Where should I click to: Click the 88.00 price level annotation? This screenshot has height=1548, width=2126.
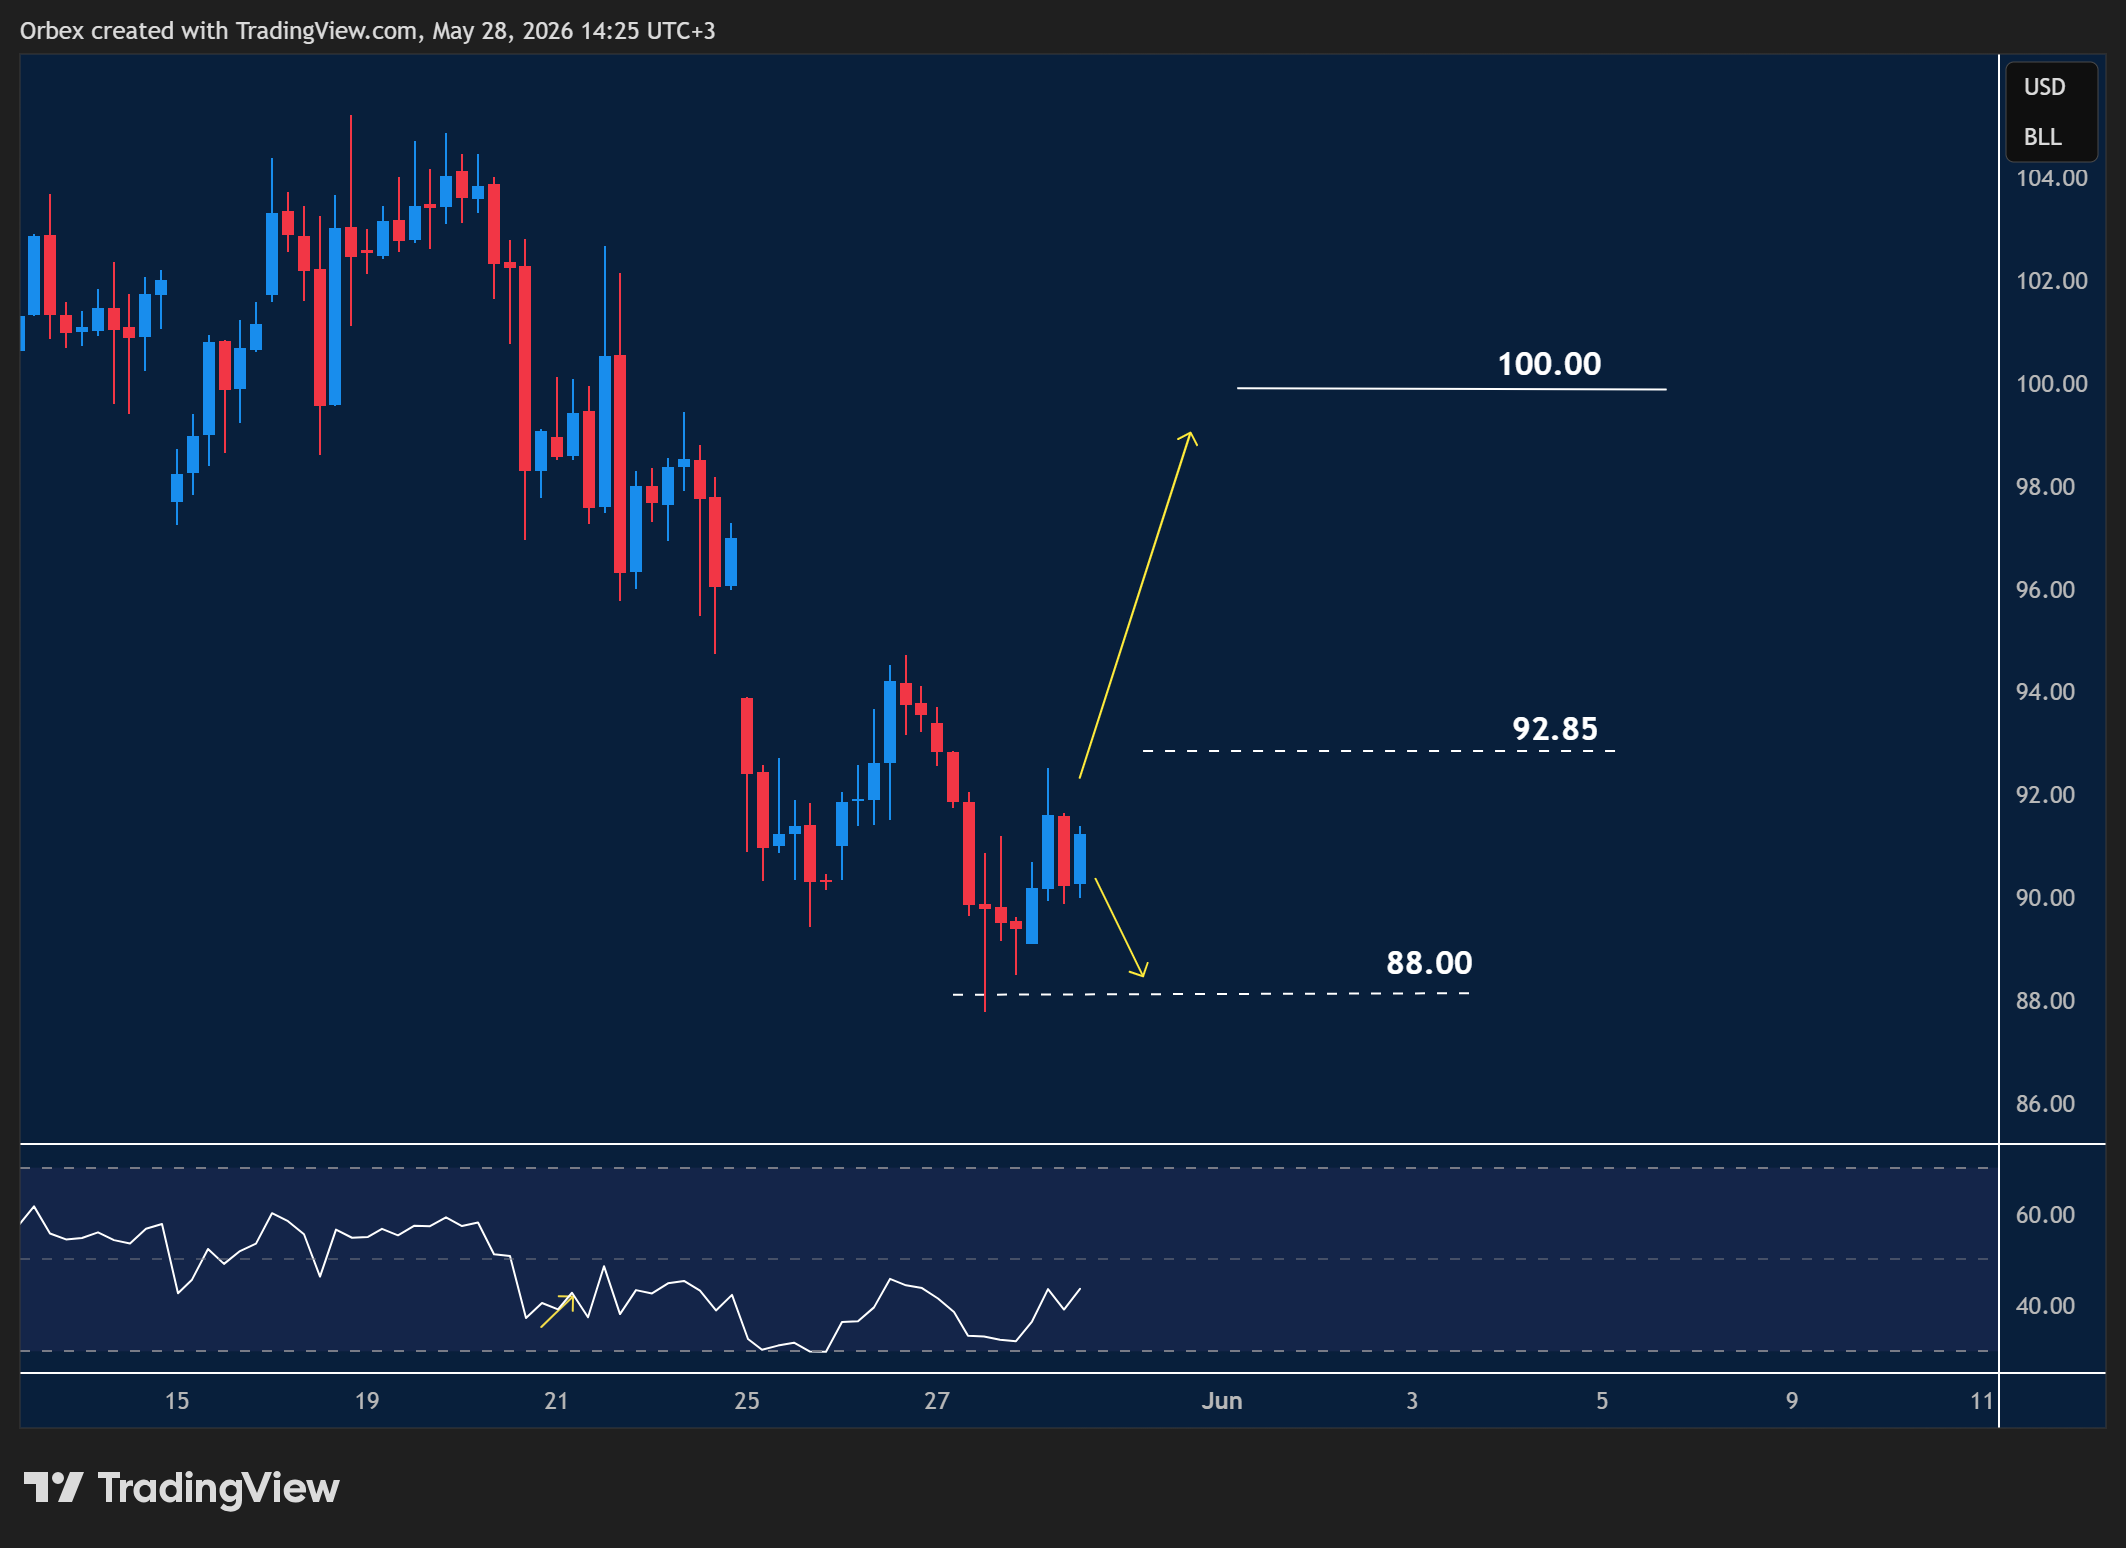1429,963
